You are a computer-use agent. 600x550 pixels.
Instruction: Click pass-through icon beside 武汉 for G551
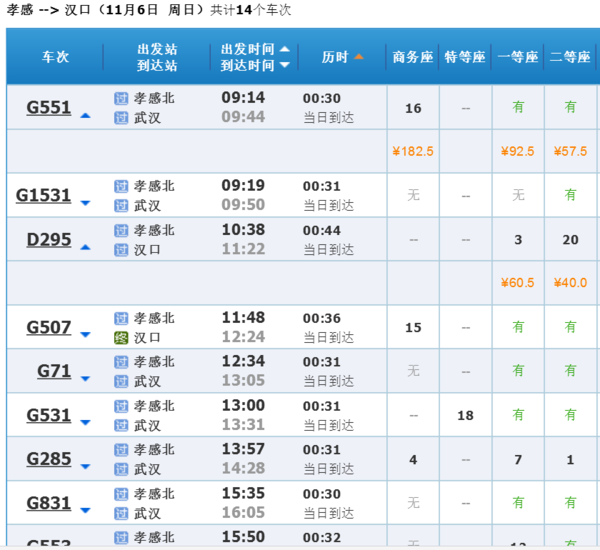click(x=121, y=118)
